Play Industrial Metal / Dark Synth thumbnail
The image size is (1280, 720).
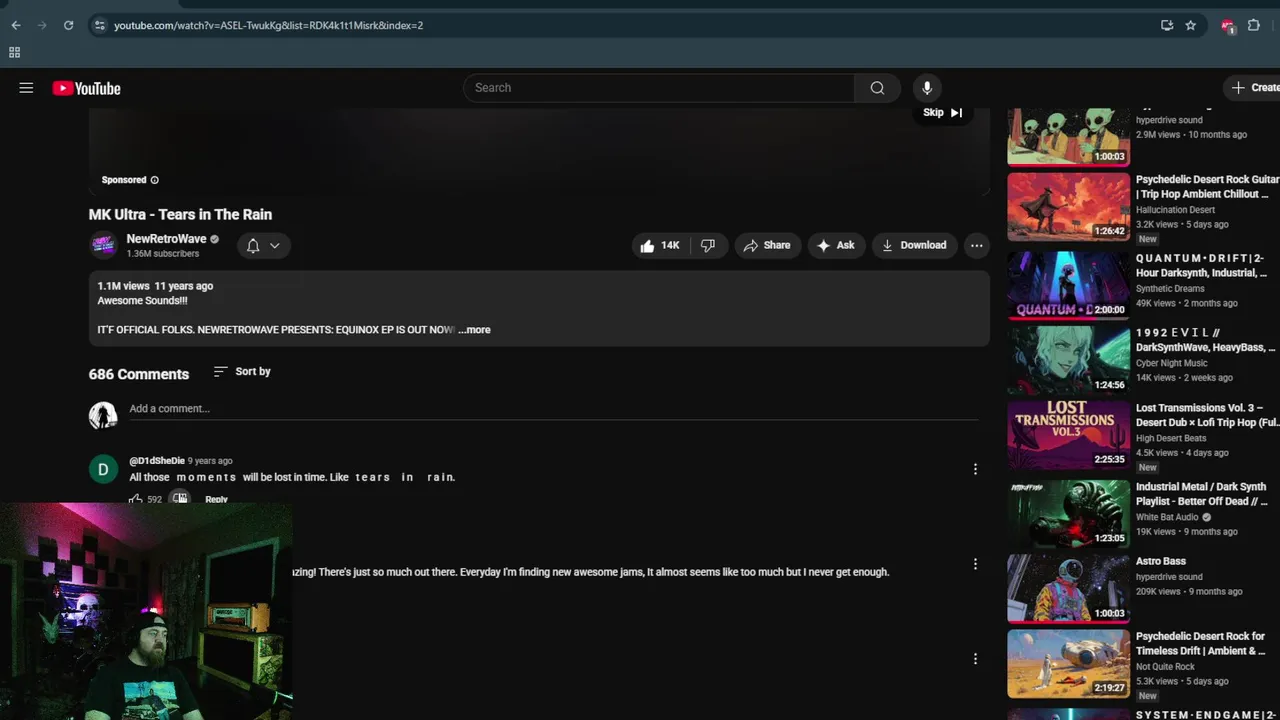point(1068,514)
